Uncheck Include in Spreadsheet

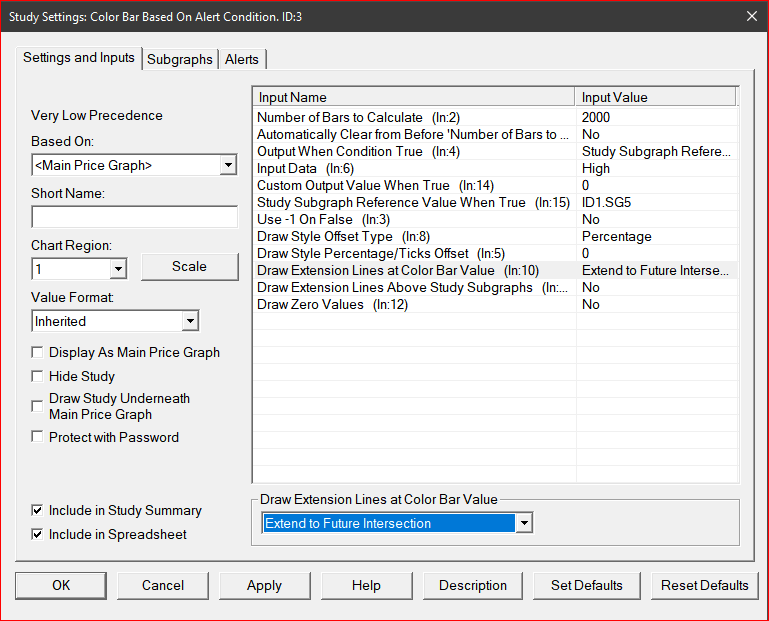coord(38,534)
